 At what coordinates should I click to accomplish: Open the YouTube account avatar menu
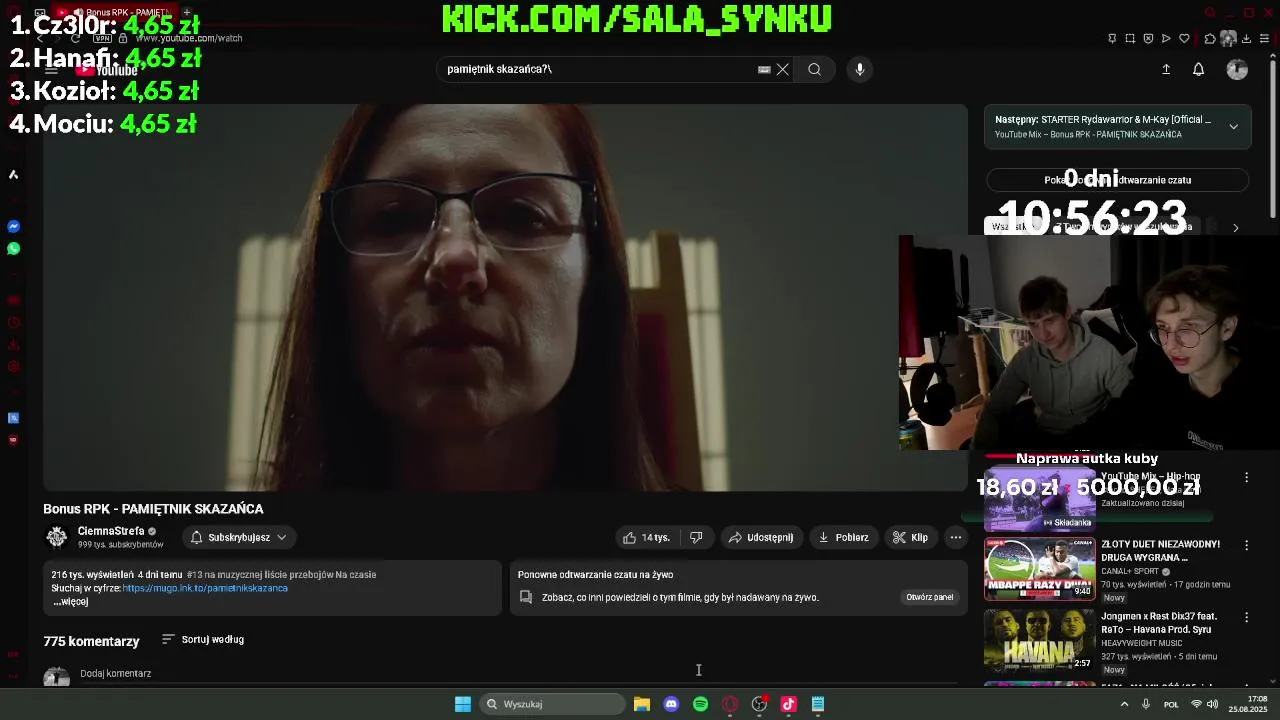(1237, 69)
